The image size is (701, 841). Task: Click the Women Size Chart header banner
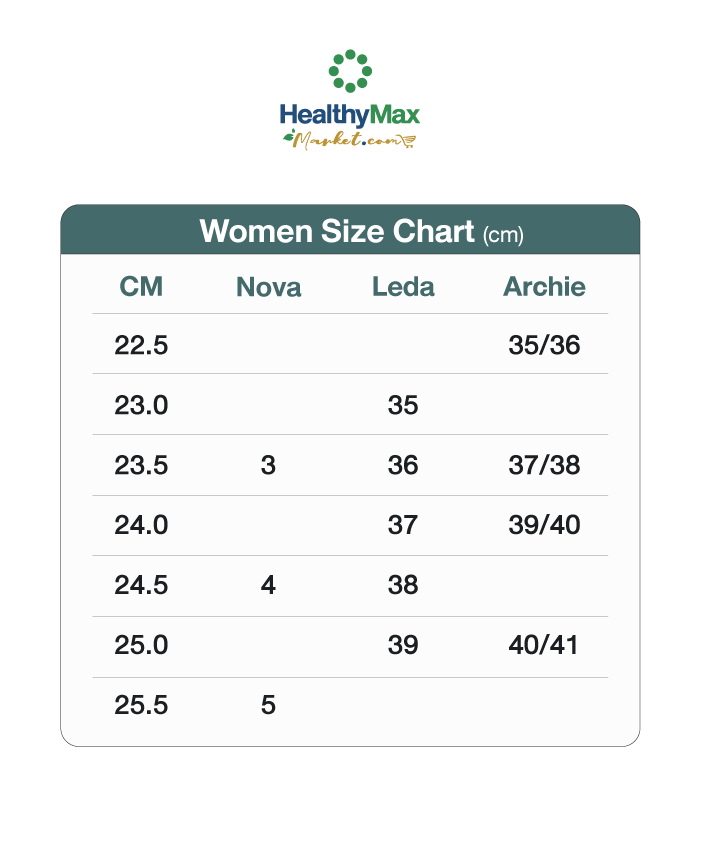click(350, 230)
